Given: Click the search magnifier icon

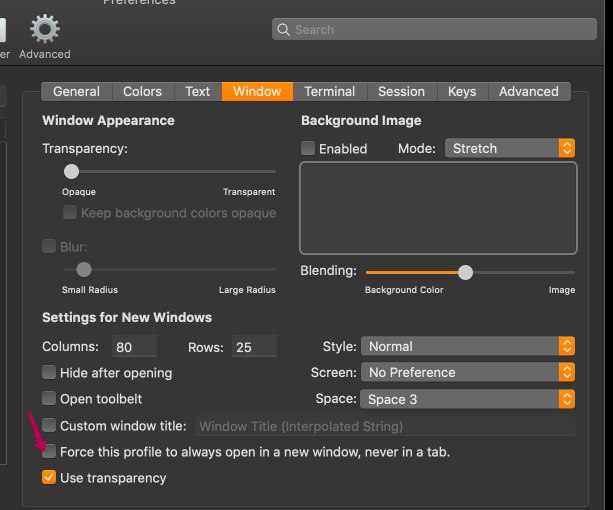Looking at the screenshot, I should pyautogui.click(x=283, y=30).
